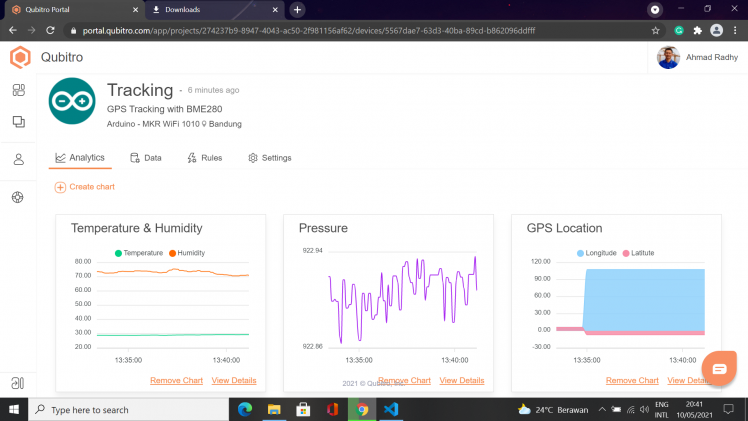
Task: Open the devices icon in left sidebar
Action: coord(19,122)
